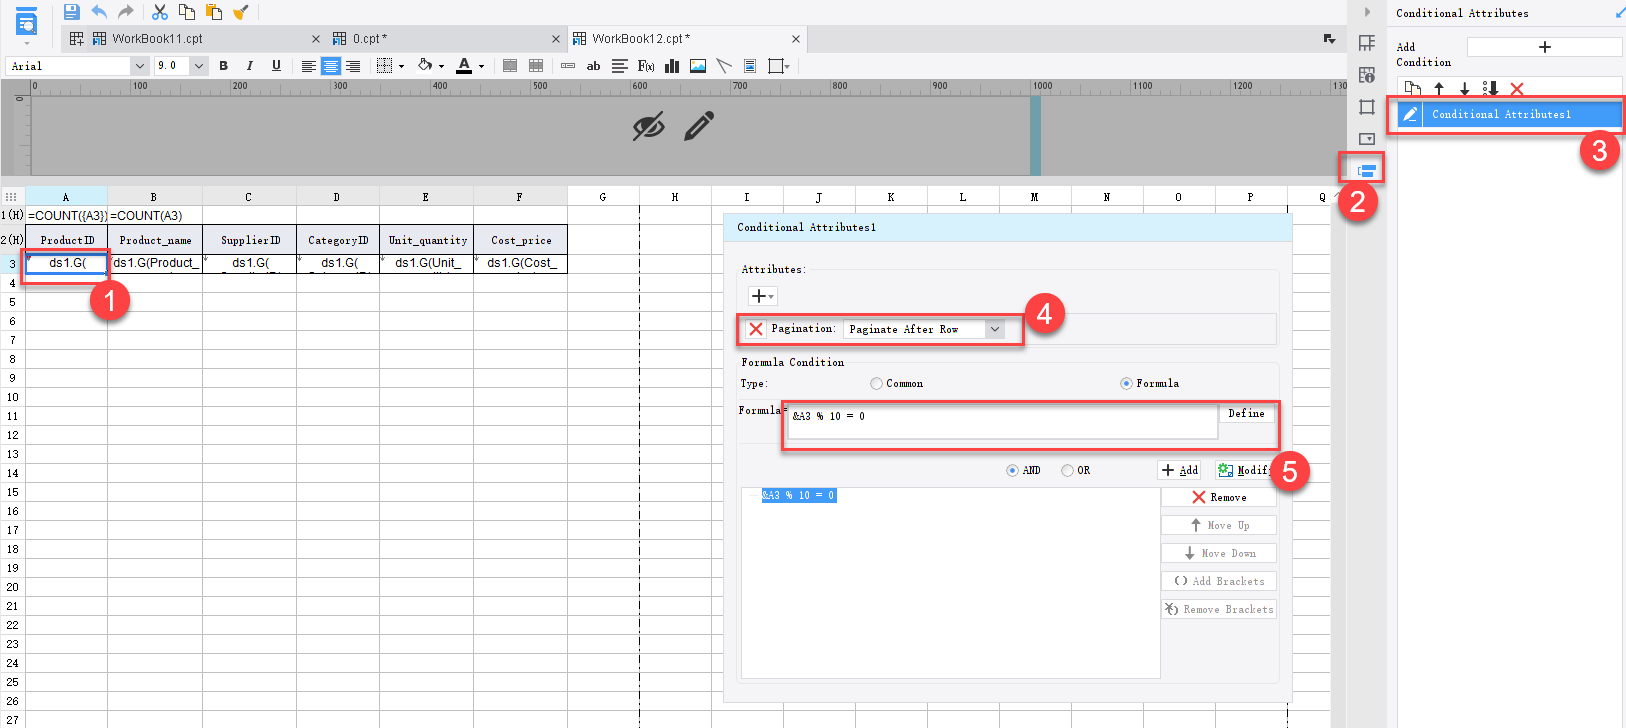This screenshot has width=1626, height=728.
Task: Delete condition with red X in list toolbar
Action: pyautogui.click(x=1517, y=89)
